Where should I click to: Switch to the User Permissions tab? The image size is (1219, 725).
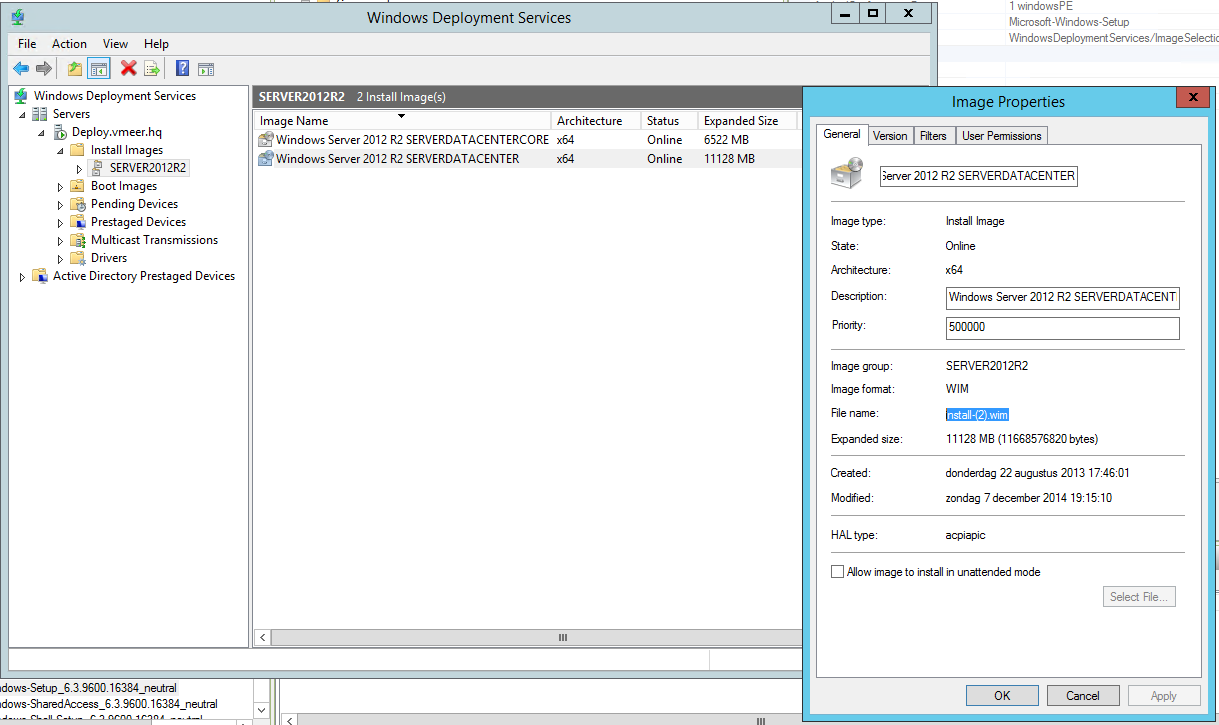[x=1001, y=136]
